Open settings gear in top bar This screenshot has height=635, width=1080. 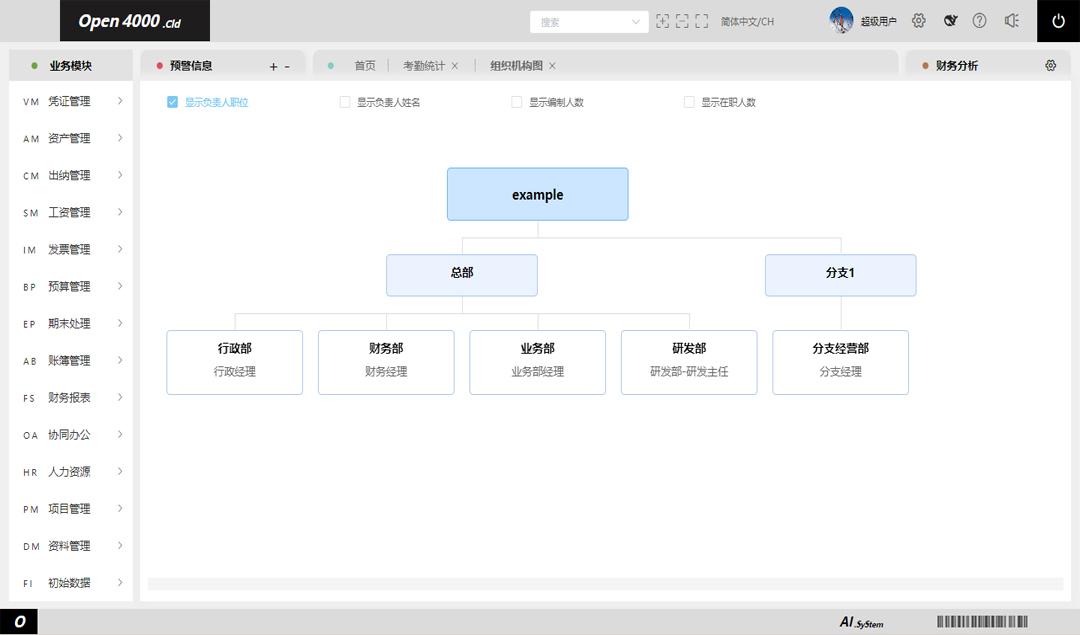[919, 21]
